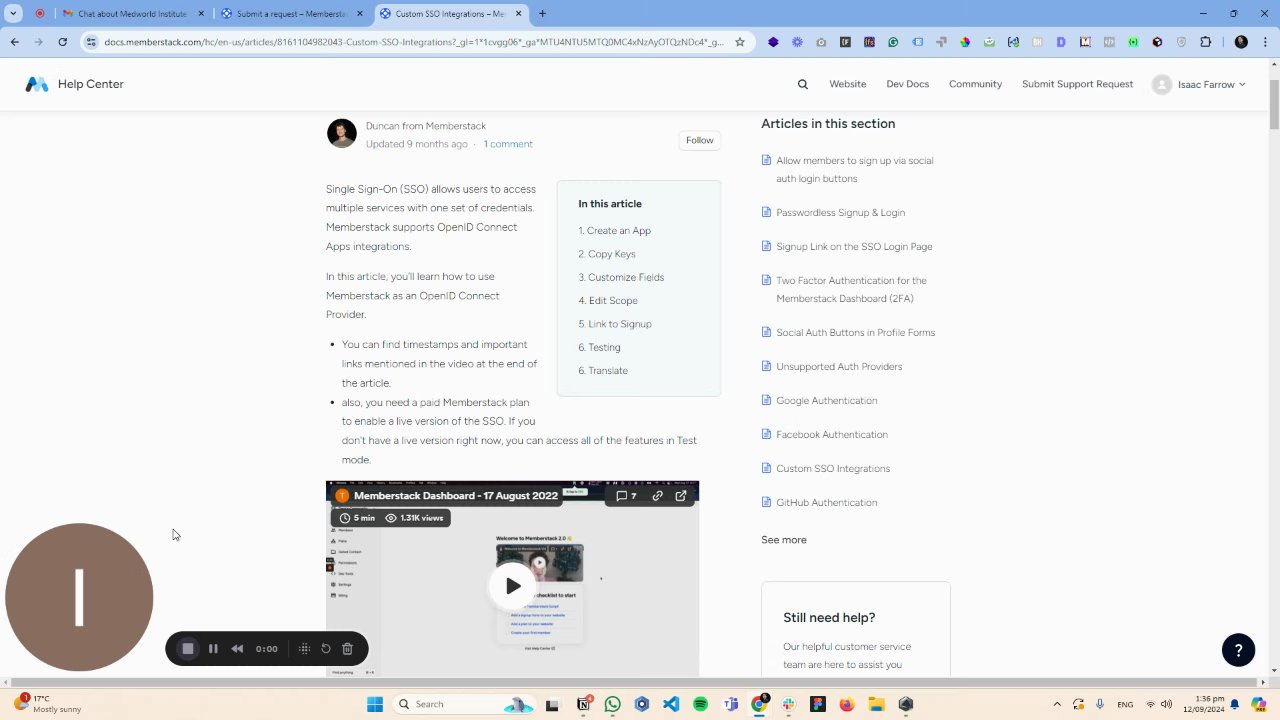Screen dimensions: 1280x720
Task: Open Microsoft Teams from the taskbar
Action: pyautogui.click(x=730, y=704)
